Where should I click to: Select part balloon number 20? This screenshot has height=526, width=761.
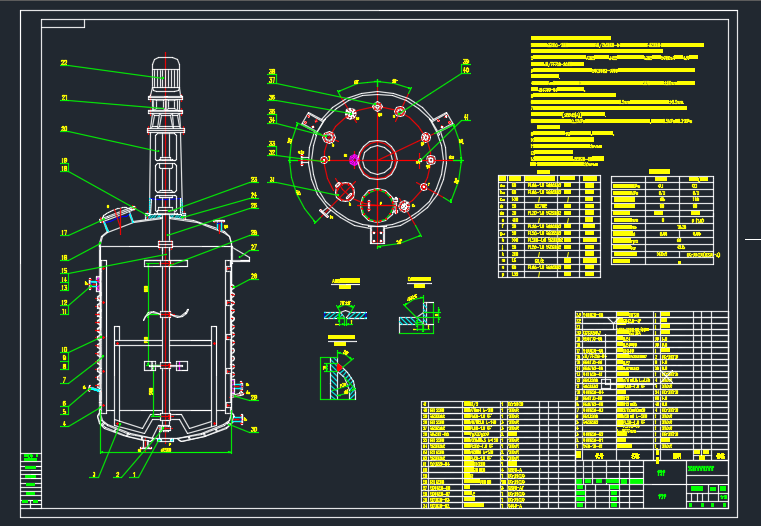click(x=64, y=129)
